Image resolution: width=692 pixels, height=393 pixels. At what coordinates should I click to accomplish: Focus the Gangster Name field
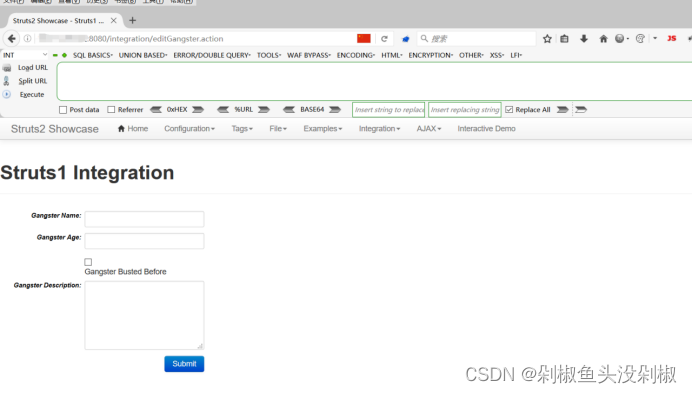click(x=144, y=219)
